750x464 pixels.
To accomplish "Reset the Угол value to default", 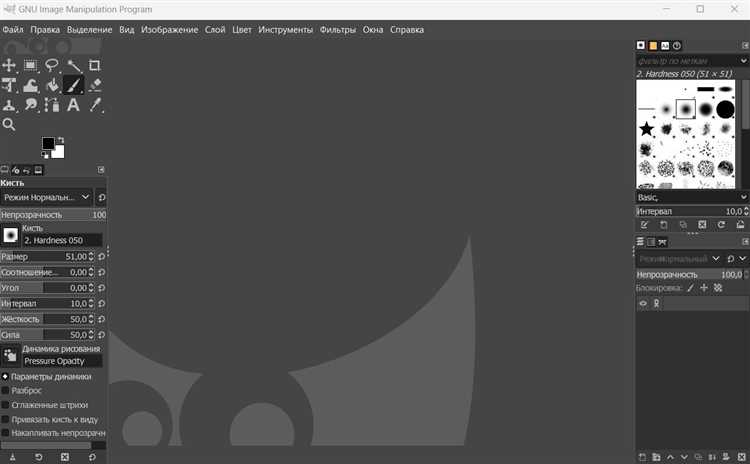I will [101, 288].
